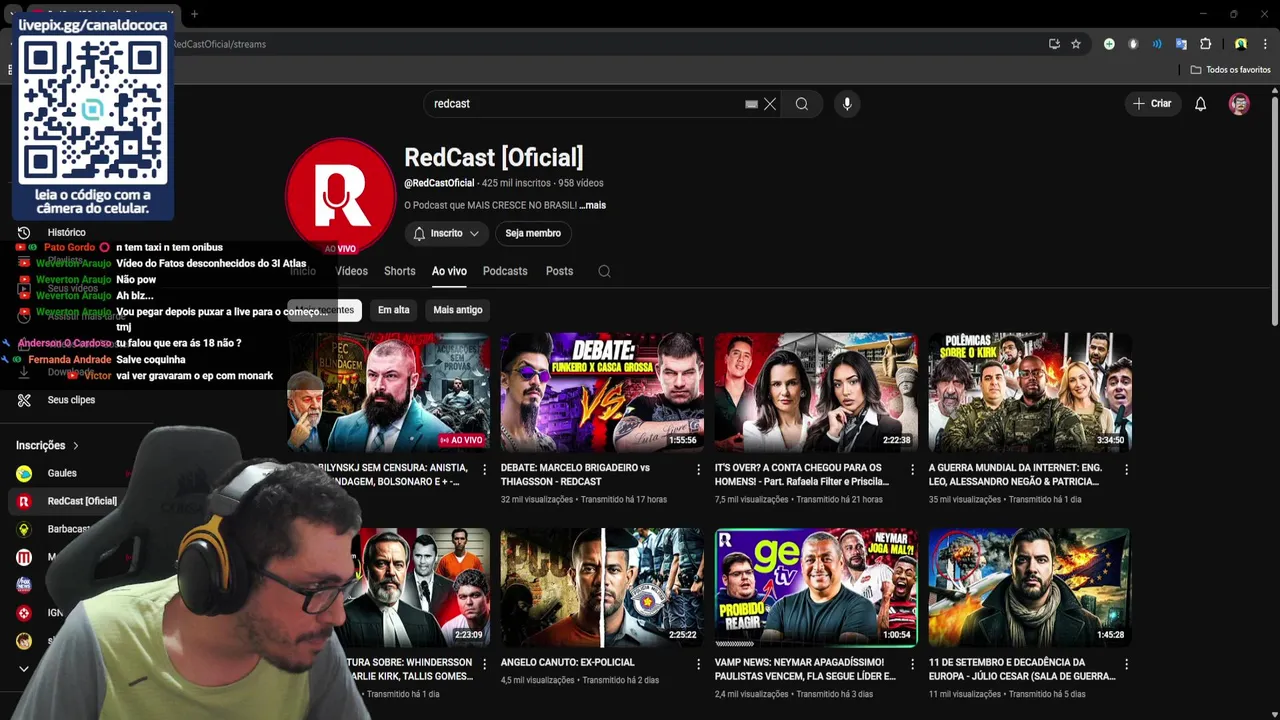The image size is (1280, 720).
Task: Open the YouTube account avatar menu
Action: (1239, 104)
